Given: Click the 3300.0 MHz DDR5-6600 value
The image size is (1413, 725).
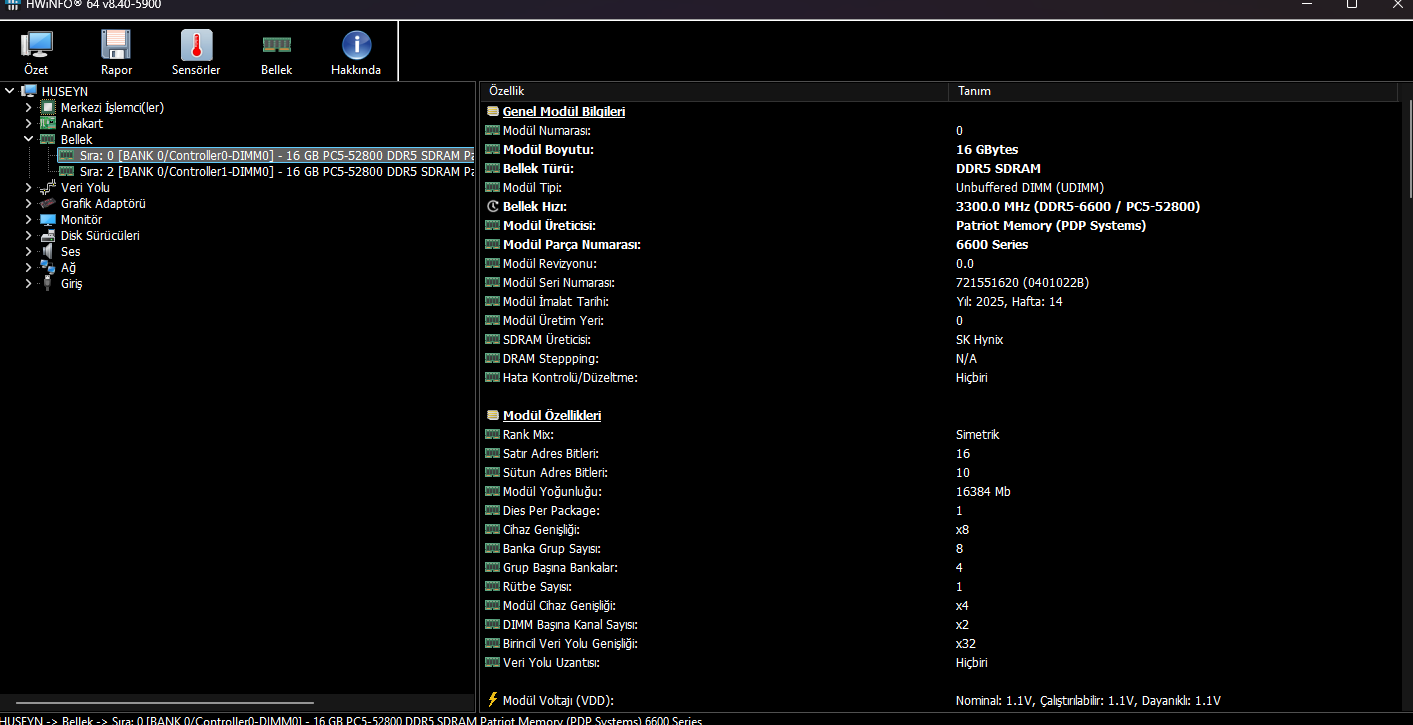Looking at the screenshot, I should point(1078,207).
